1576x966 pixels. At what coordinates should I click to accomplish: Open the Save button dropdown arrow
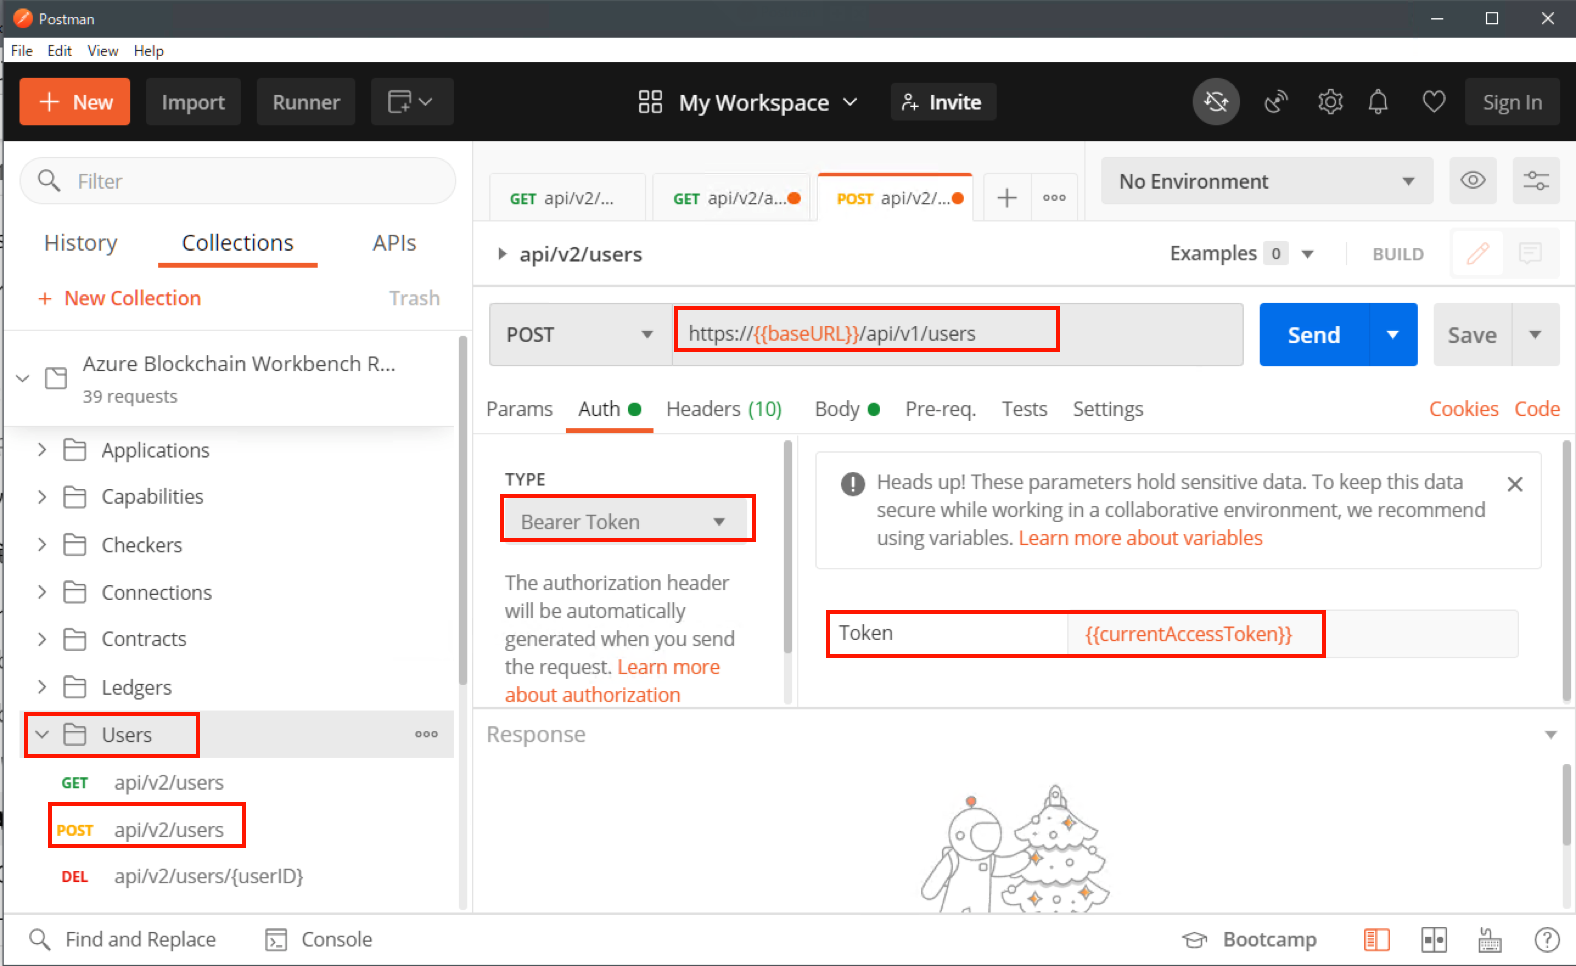(1535, 335)
